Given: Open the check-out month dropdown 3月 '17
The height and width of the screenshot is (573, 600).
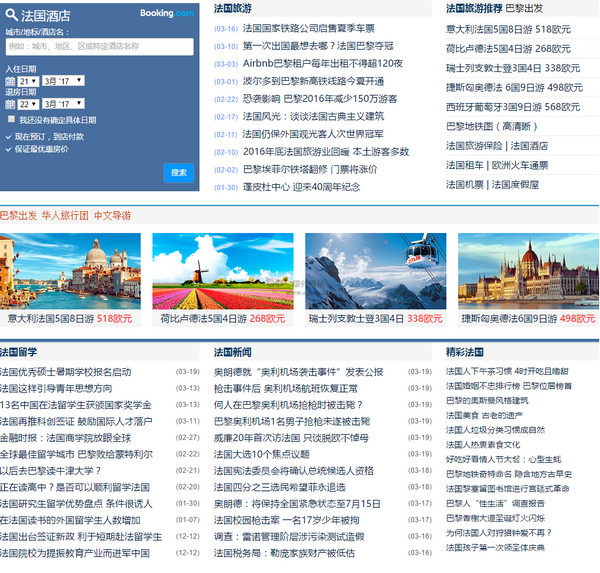Looking at the screenshot, I should pos(63,104).
